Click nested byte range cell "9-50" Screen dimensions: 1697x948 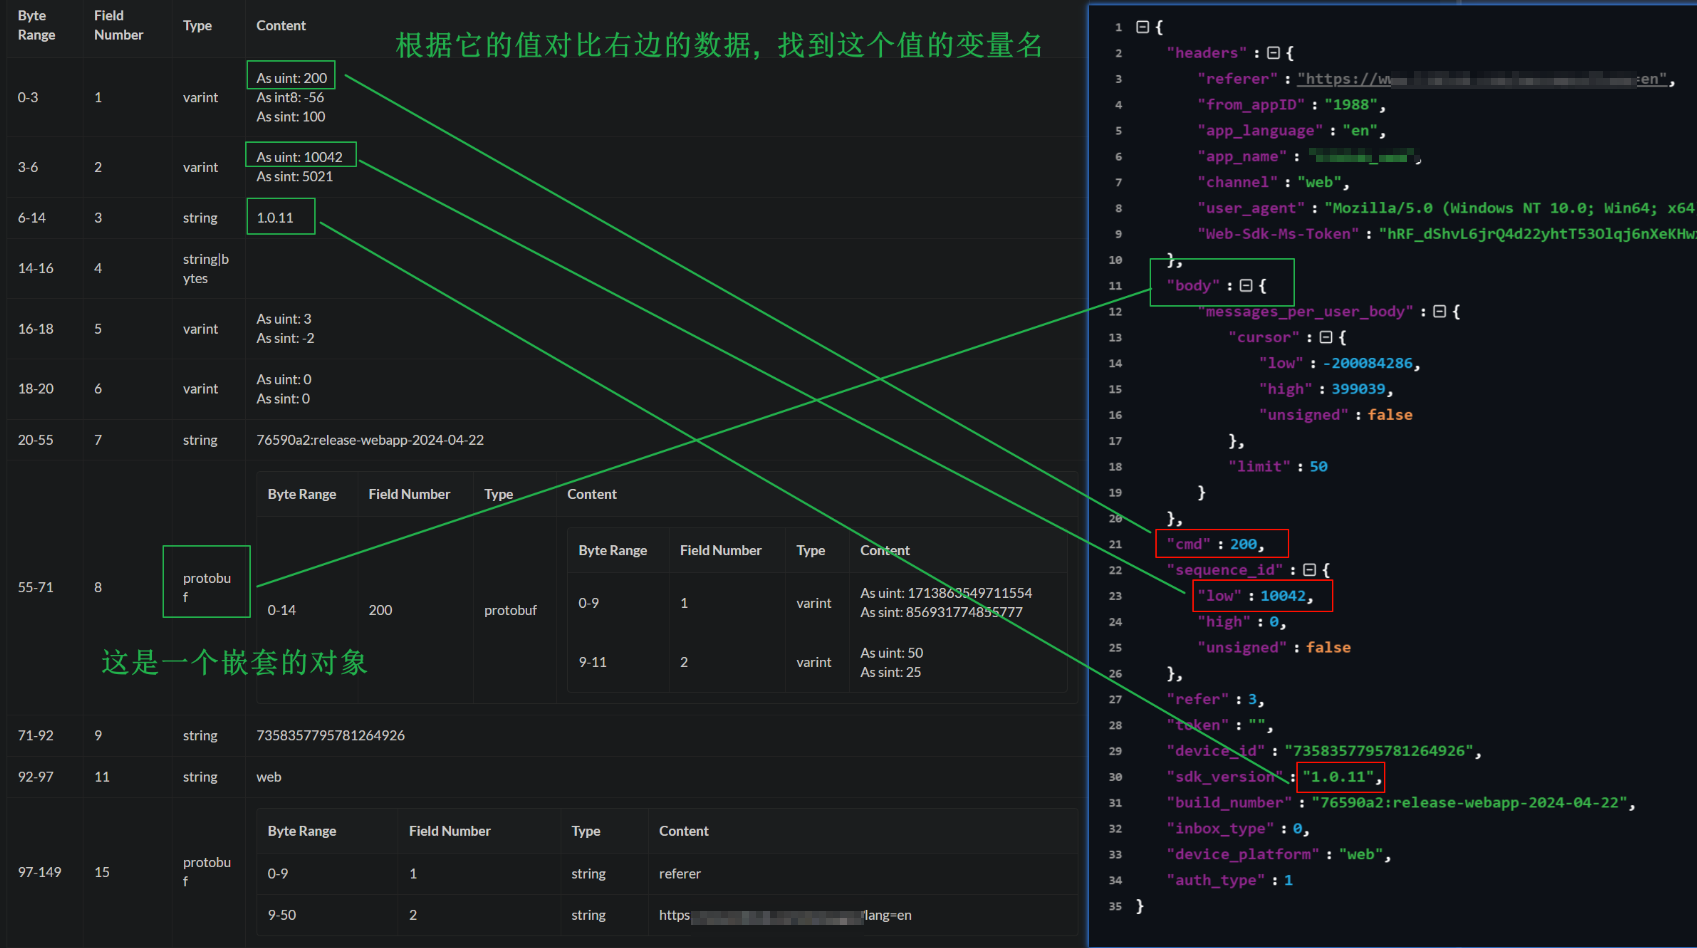tap(282, 915)
